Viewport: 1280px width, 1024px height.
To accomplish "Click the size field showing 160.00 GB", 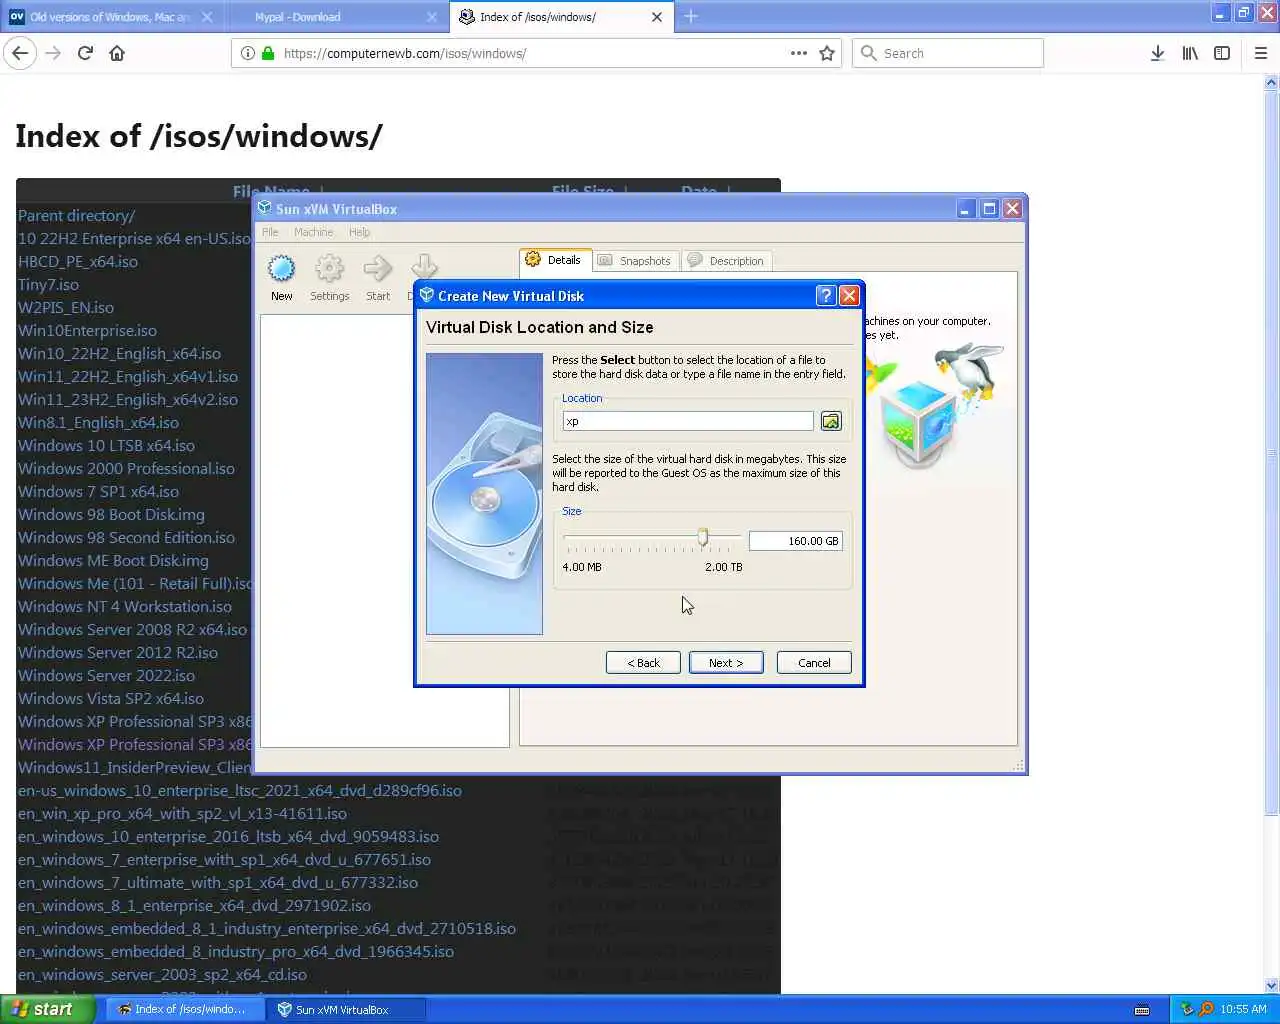I will click(x=796, y=541).
